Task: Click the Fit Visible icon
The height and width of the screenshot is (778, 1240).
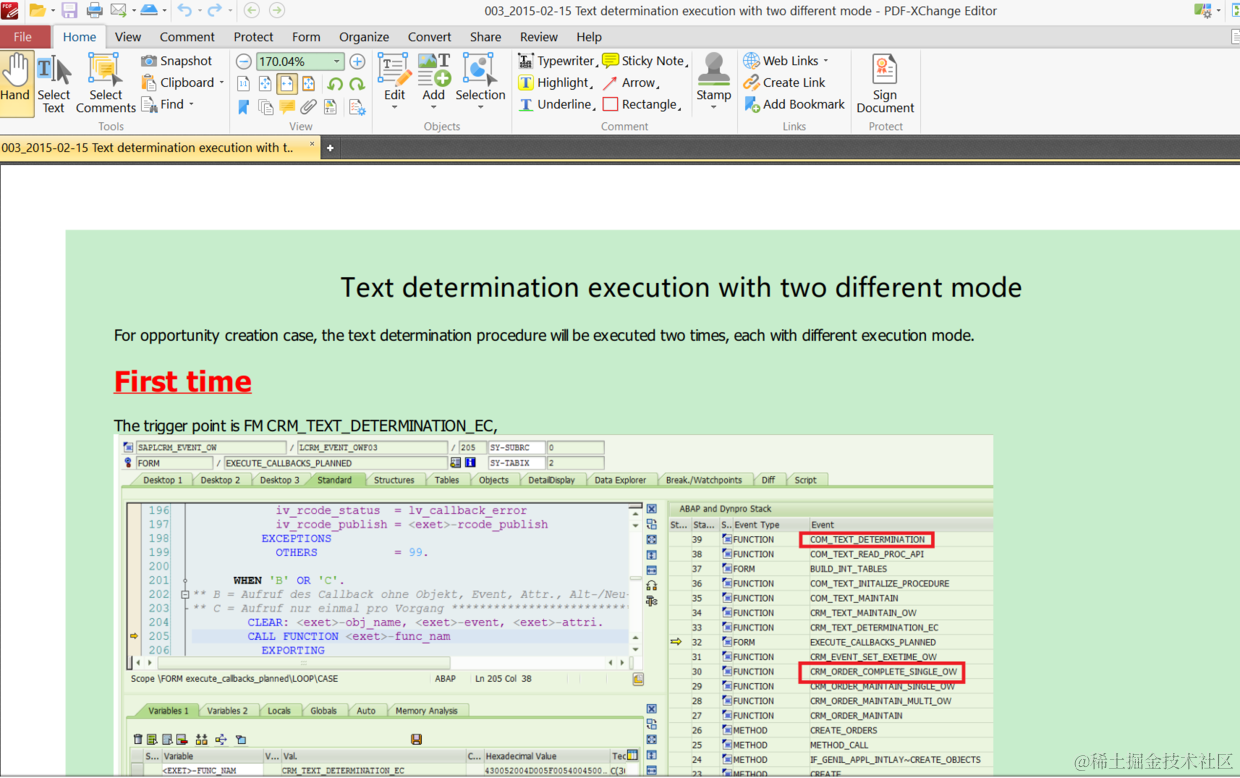Action: pos(309,84)
